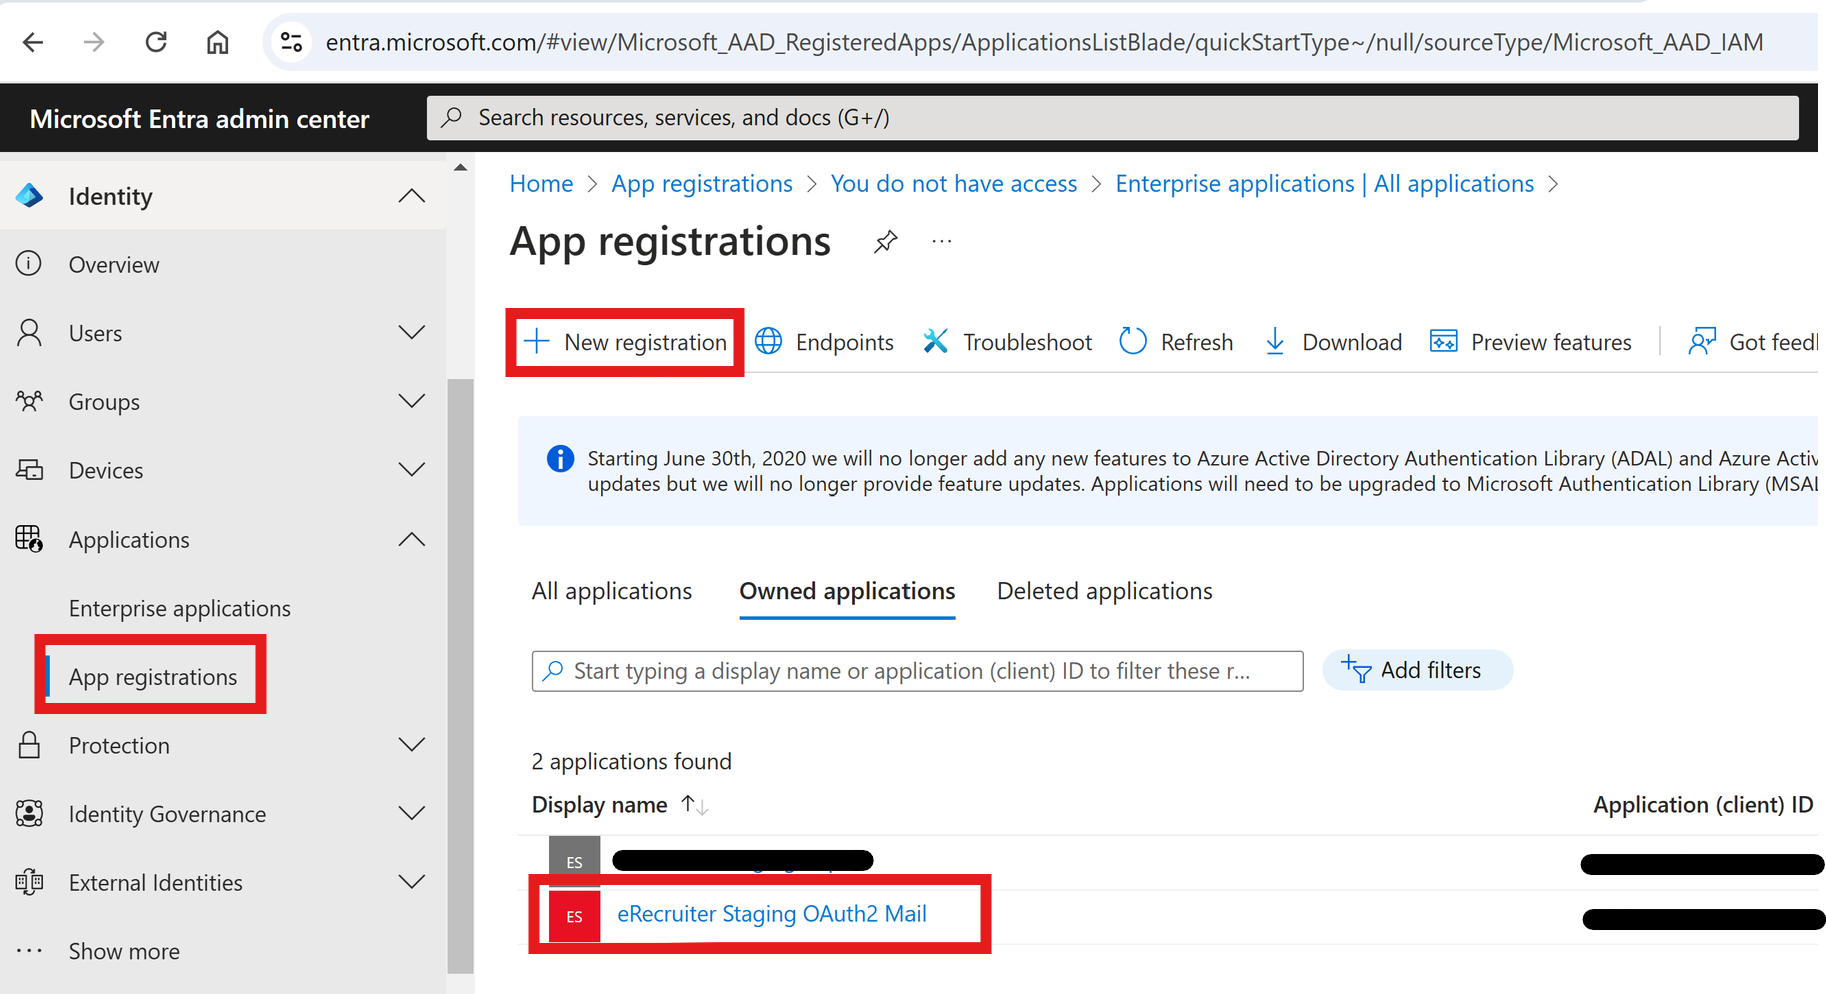This screenshot has height=994, width=1826.
Task: Go to Home breadcrumb link
Action: [x=541, y=184]
